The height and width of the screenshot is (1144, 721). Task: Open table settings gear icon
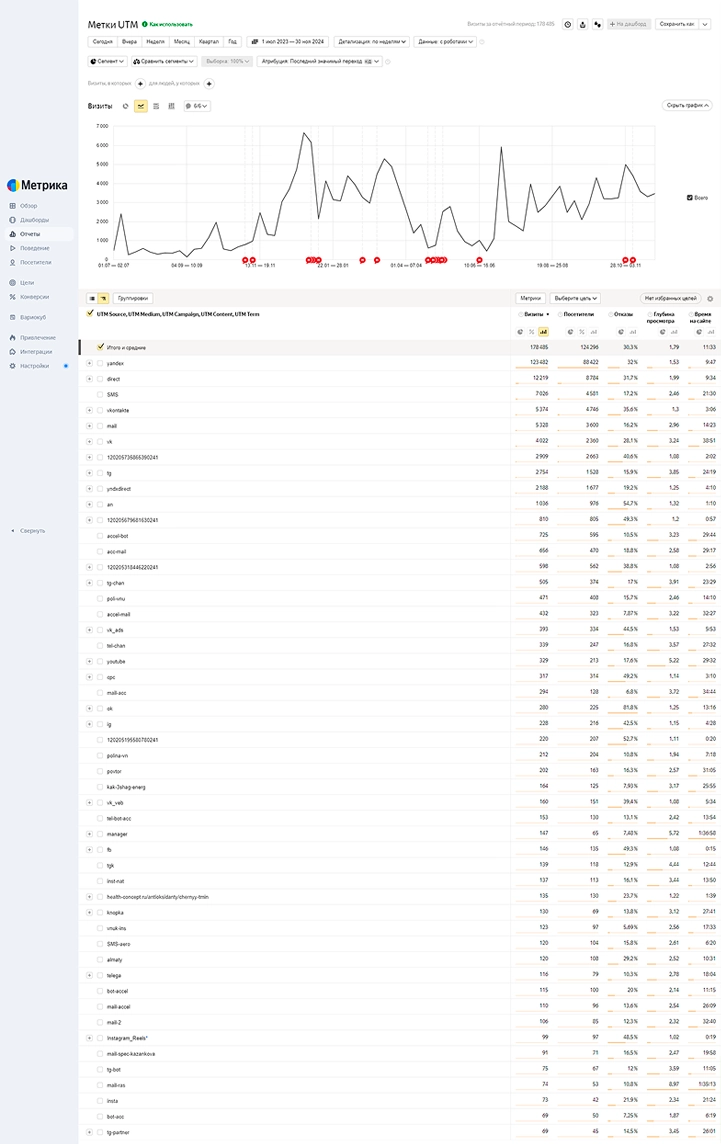click(710, 298)
